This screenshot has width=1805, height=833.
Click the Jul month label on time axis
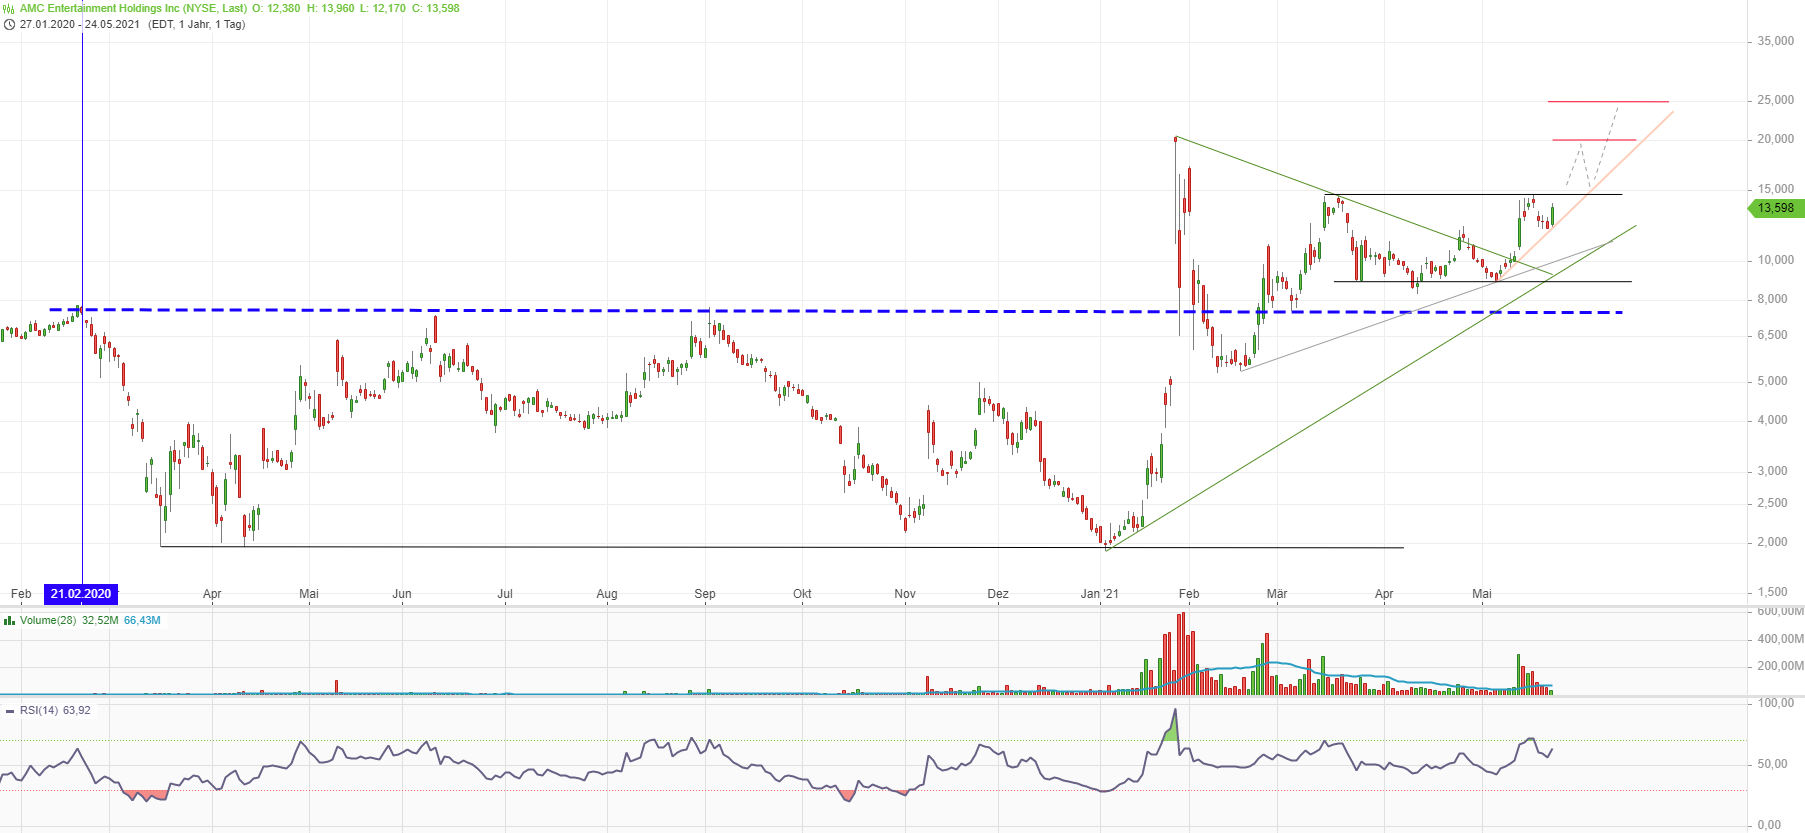[x=505, y=594]
